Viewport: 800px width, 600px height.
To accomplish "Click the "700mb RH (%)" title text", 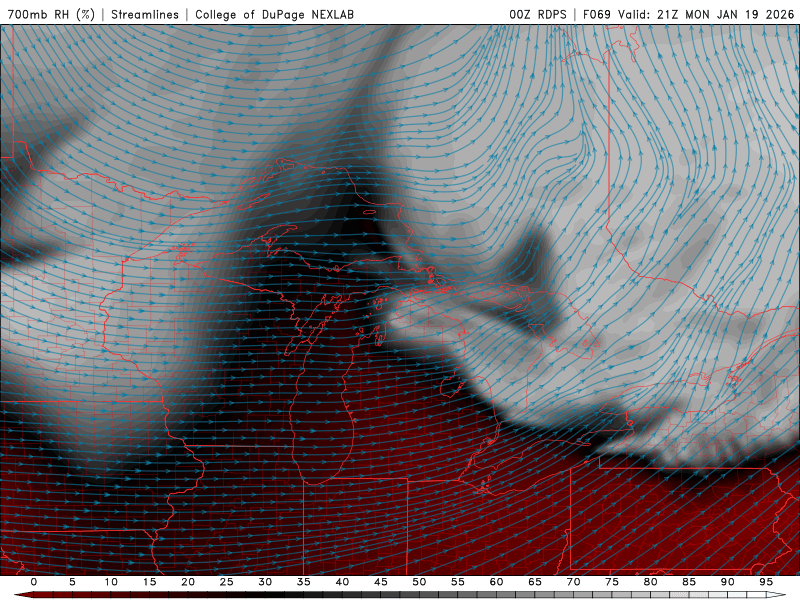I will click(51, 14).
